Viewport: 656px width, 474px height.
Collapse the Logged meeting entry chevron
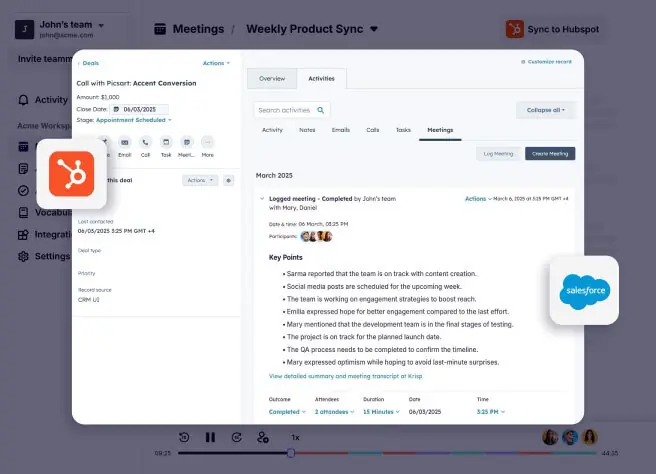262,199
